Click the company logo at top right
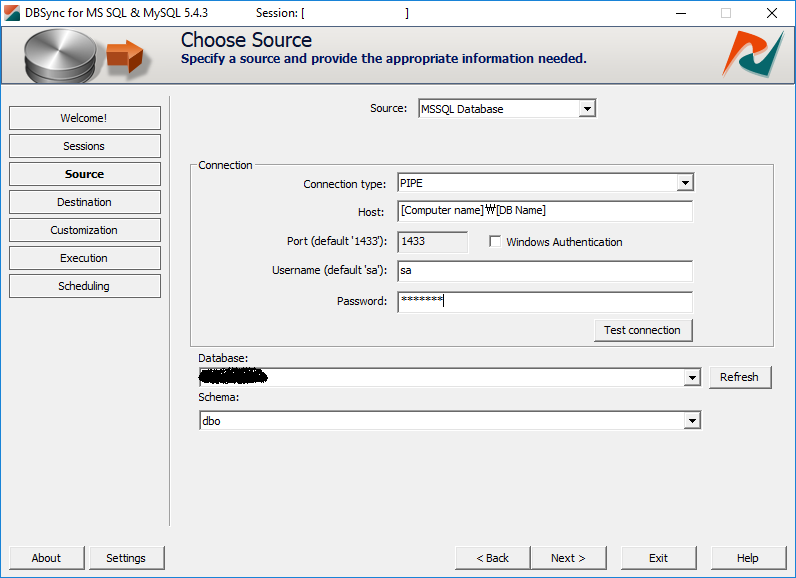The image size is (796, 578). 753,54
